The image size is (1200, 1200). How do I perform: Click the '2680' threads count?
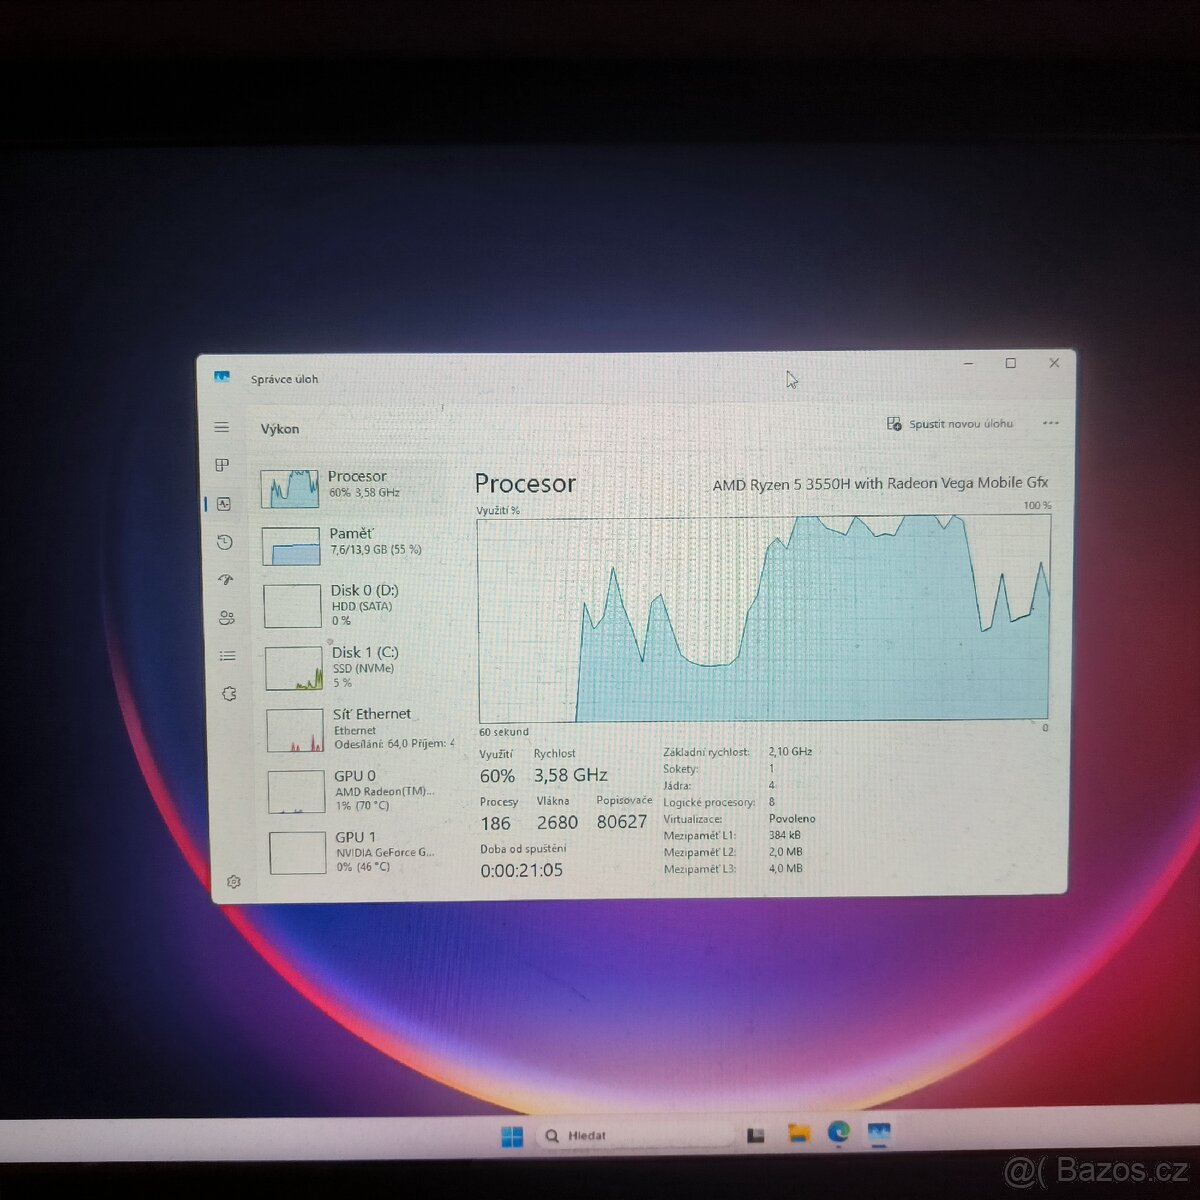click(557, 822)
